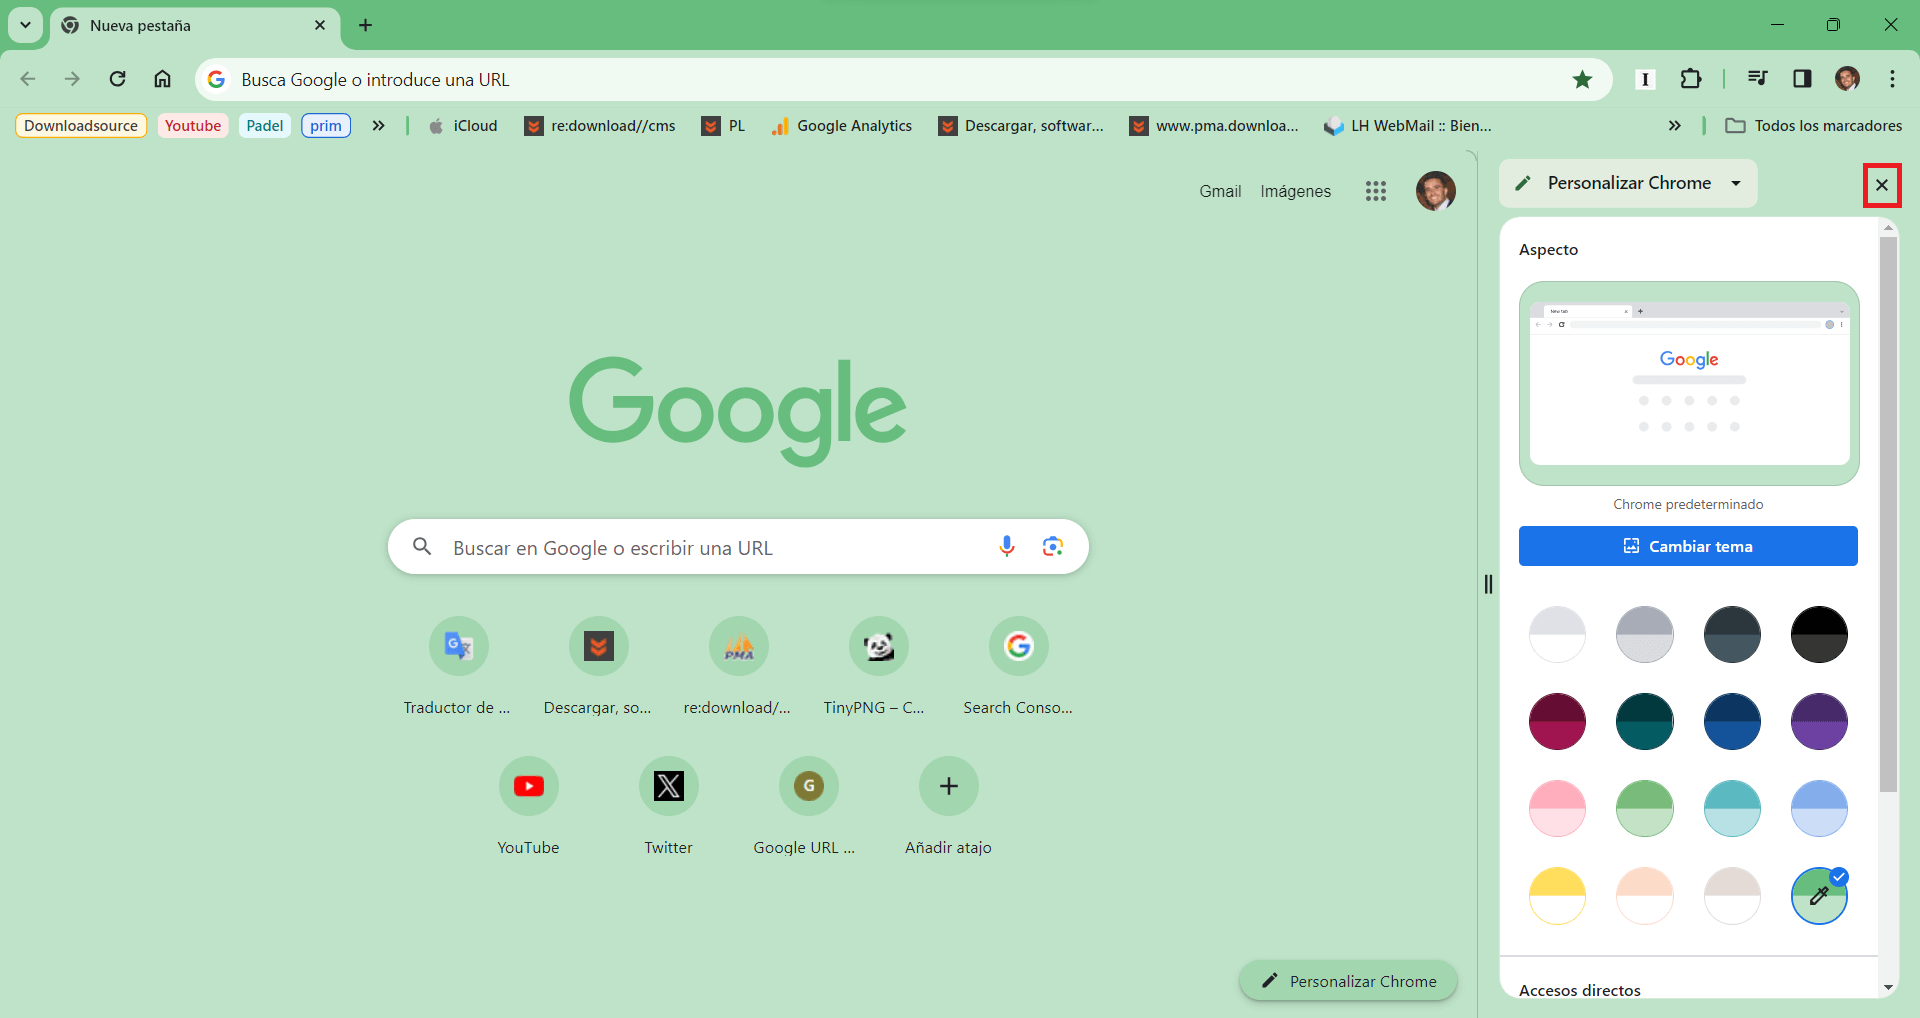The image size is (1920, 1018).
Task: Open the Google account avatar on the page
Action: 1435,191
